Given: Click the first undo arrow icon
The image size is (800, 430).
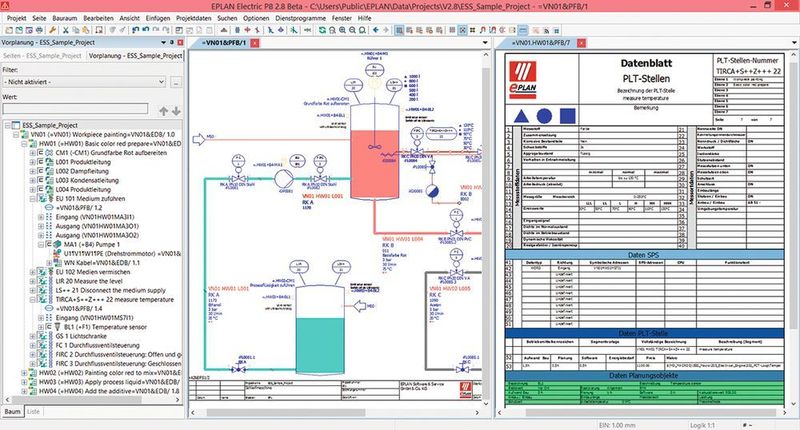Looking at the screenshot, I should coord(136,31).
